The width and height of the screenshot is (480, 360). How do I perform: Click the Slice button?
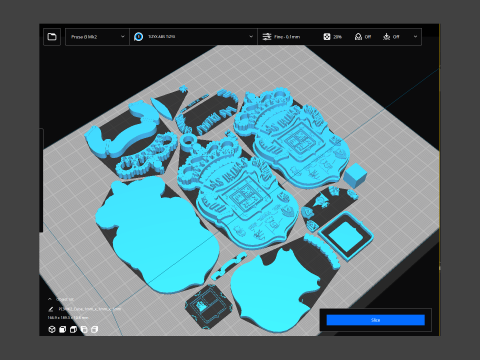tap(375, 320)
